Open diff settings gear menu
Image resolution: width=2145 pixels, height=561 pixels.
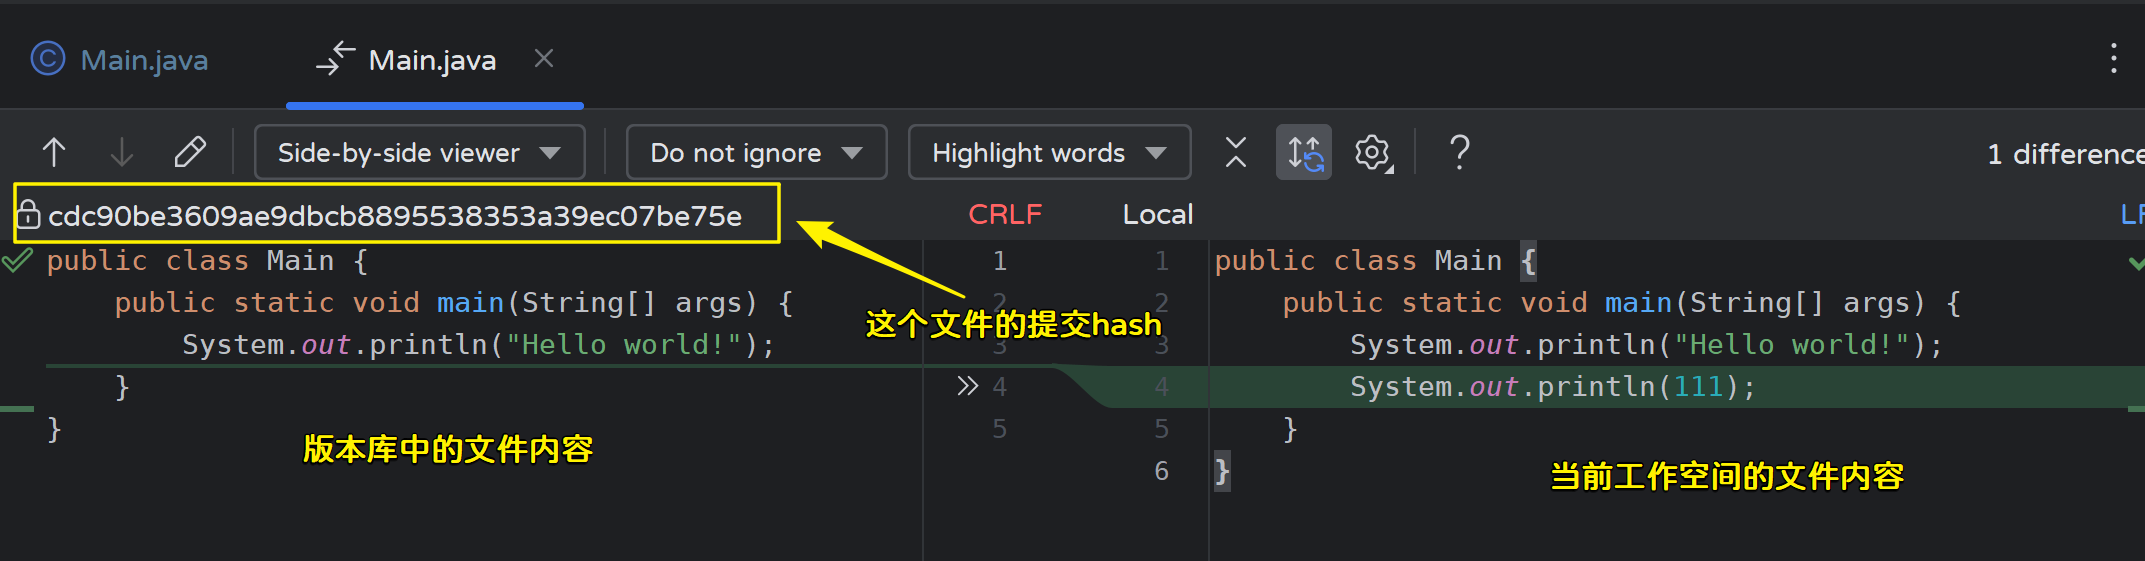(1373, 152)
